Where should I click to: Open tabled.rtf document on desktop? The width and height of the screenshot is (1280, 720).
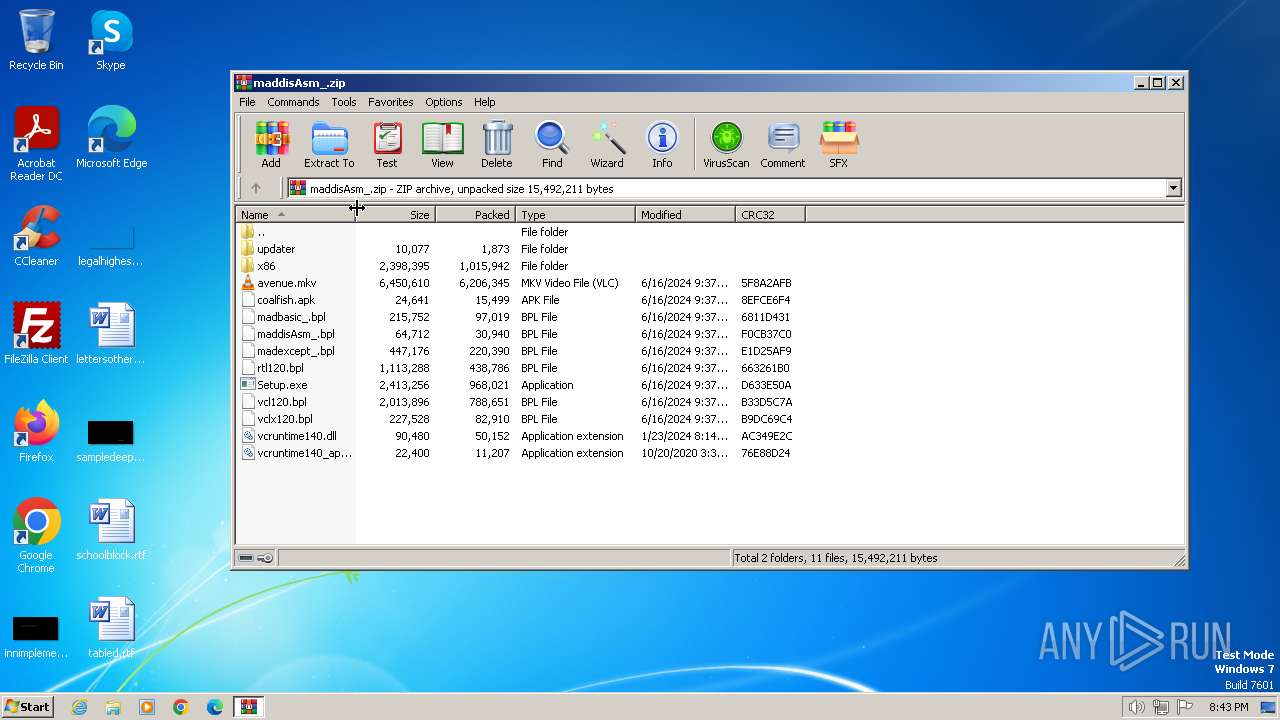[111, 627]
